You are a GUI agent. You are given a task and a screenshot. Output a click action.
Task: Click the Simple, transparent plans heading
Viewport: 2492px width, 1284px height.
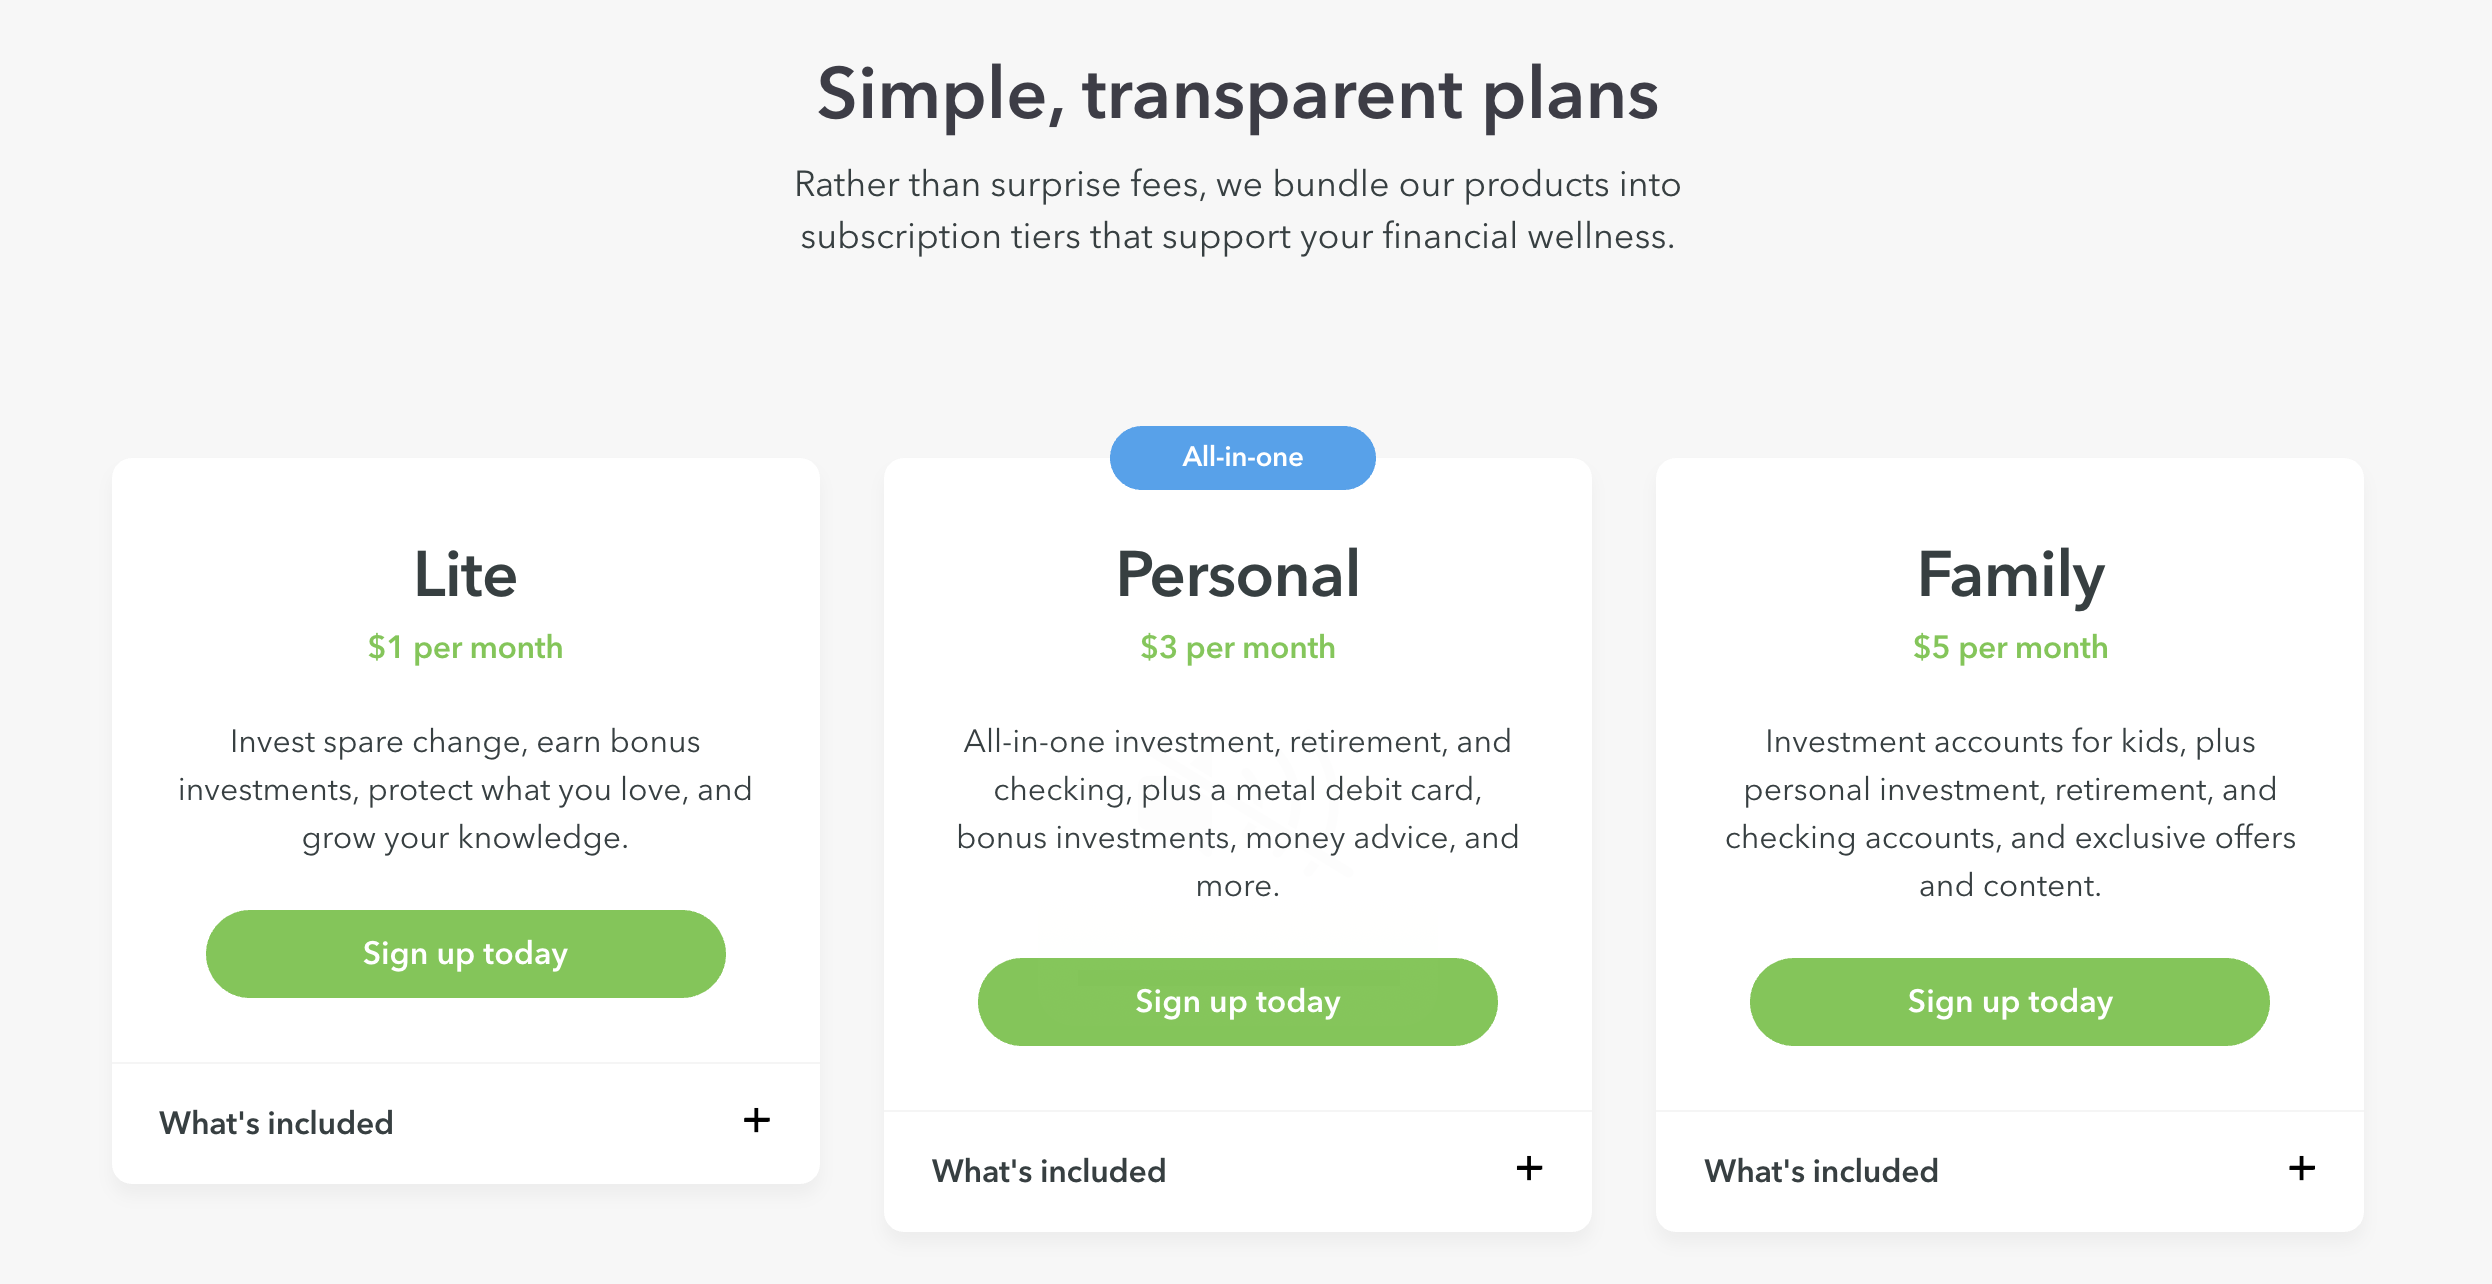(x=1238, y=94)
